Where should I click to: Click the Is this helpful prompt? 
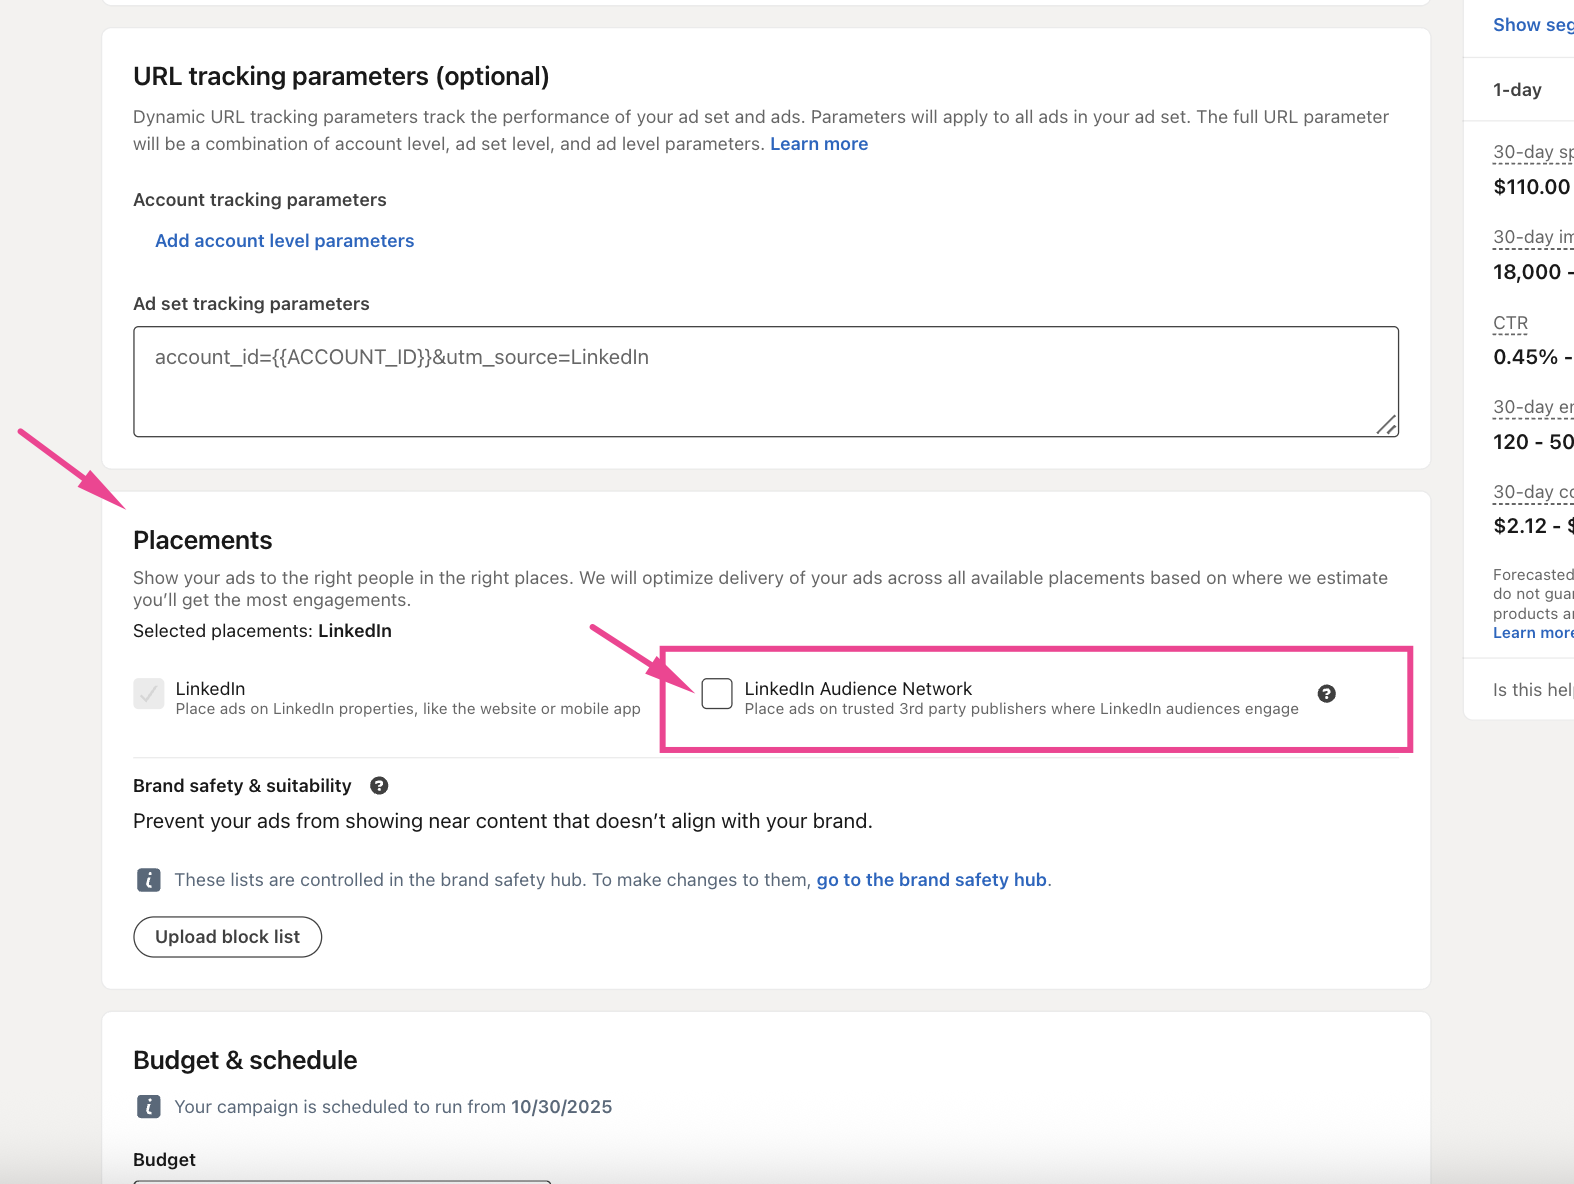tap(1533, 690)
